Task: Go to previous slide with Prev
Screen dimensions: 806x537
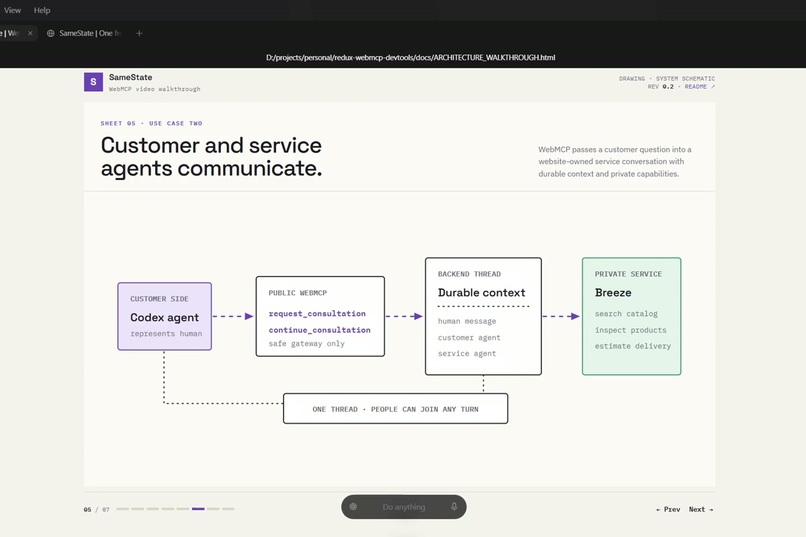Action: pyautogui.click(x=668, y=509)
